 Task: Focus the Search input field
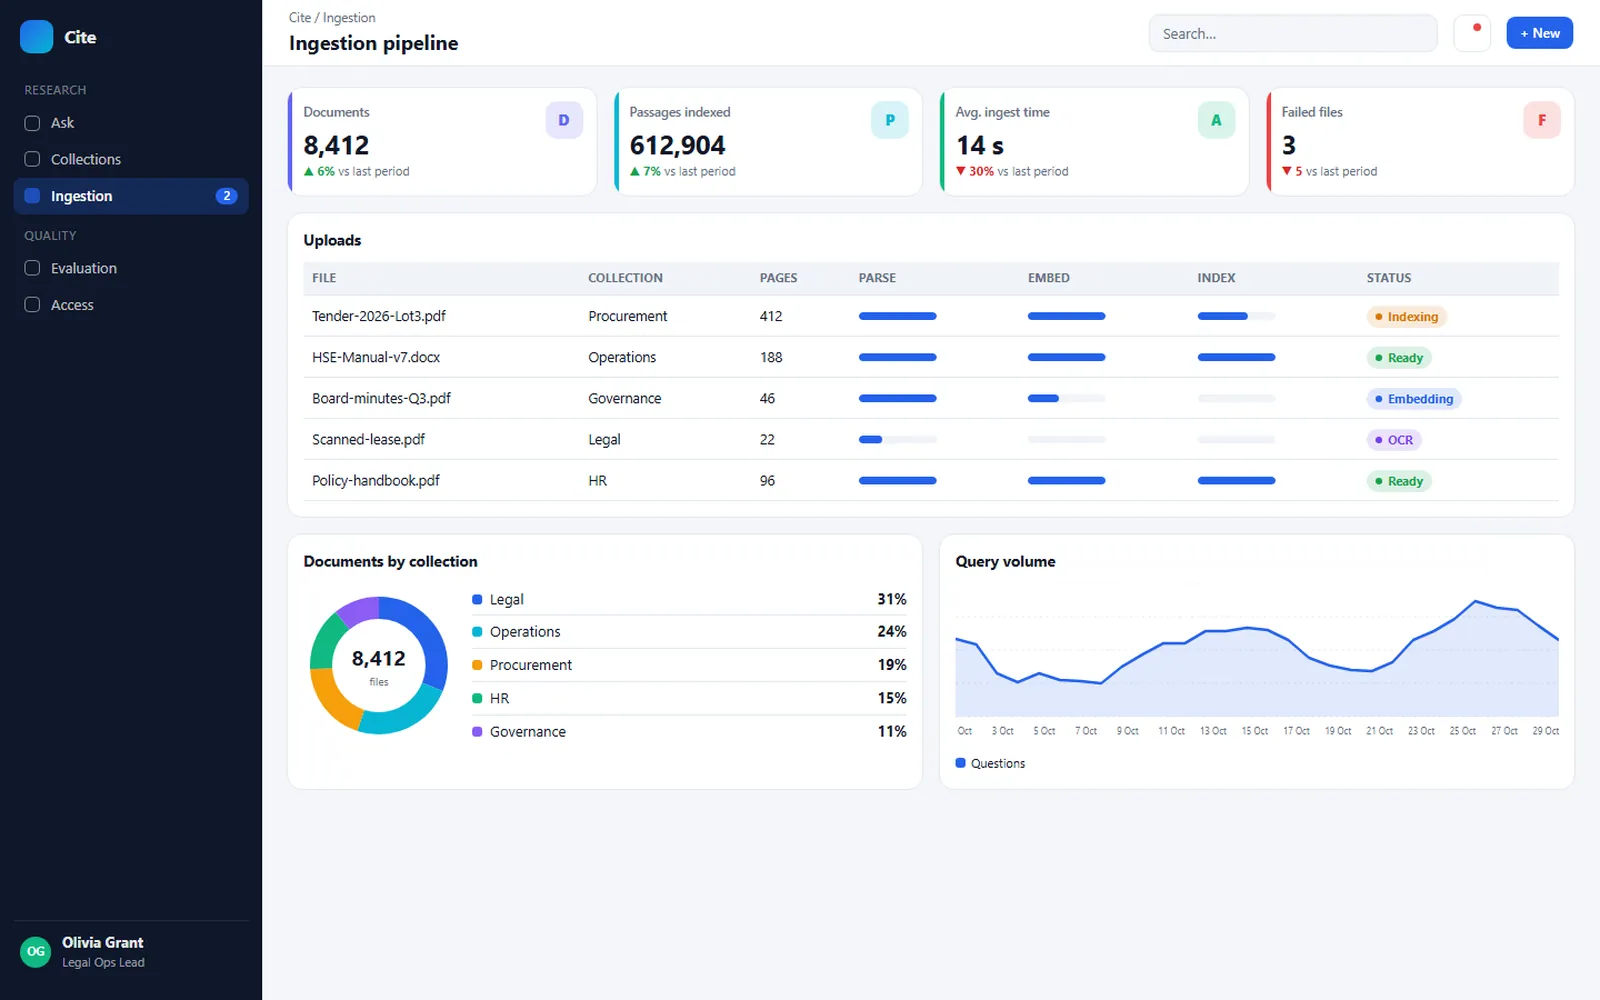pos(1293,33)
